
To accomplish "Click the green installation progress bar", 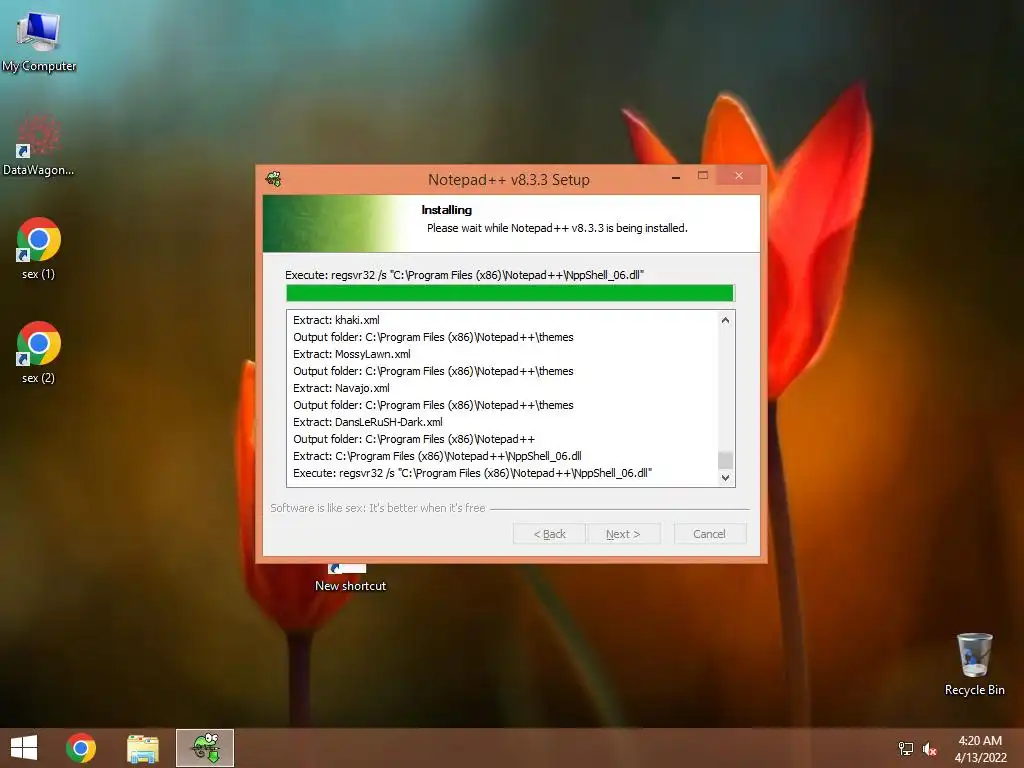I will click(x=510, y=293).
